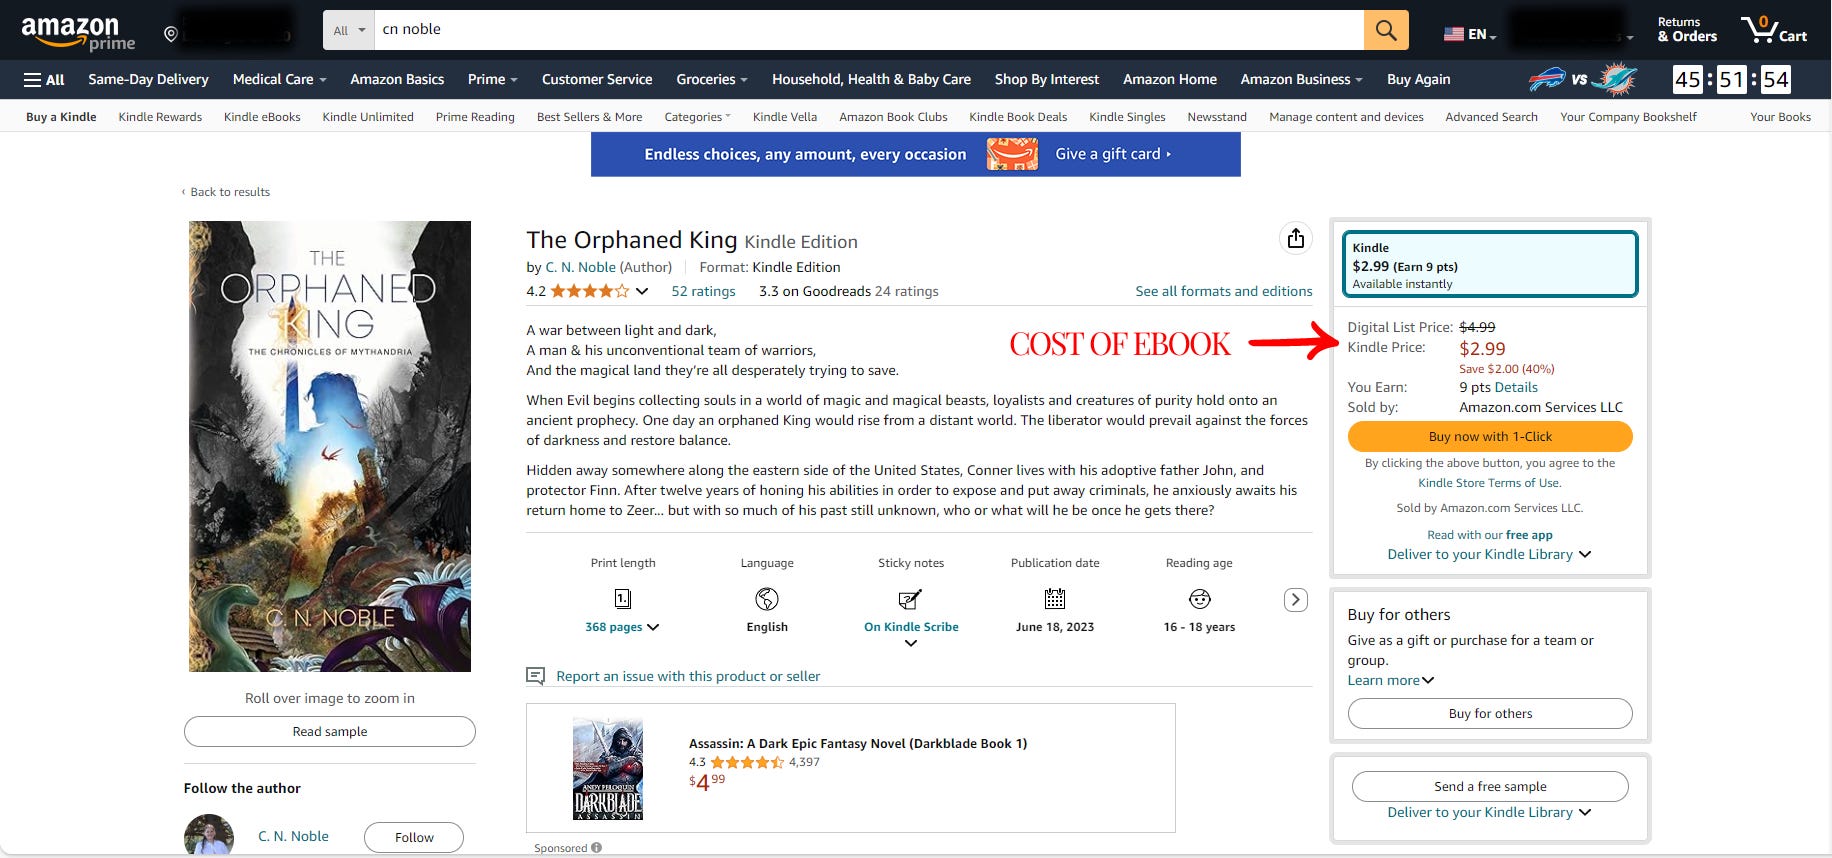Click the Amazon Prime logo

coord(78,33)
